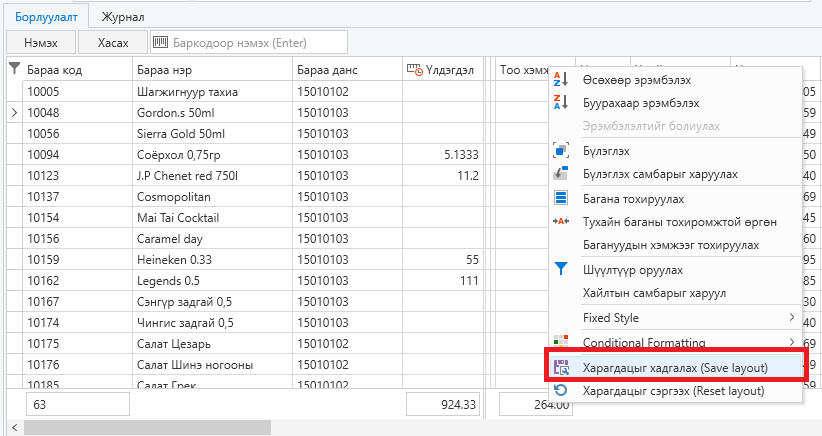Screen dimensions: 822x436
Task: Click the filter funnel in grid header corner
Action: click(x=15, y=69)
